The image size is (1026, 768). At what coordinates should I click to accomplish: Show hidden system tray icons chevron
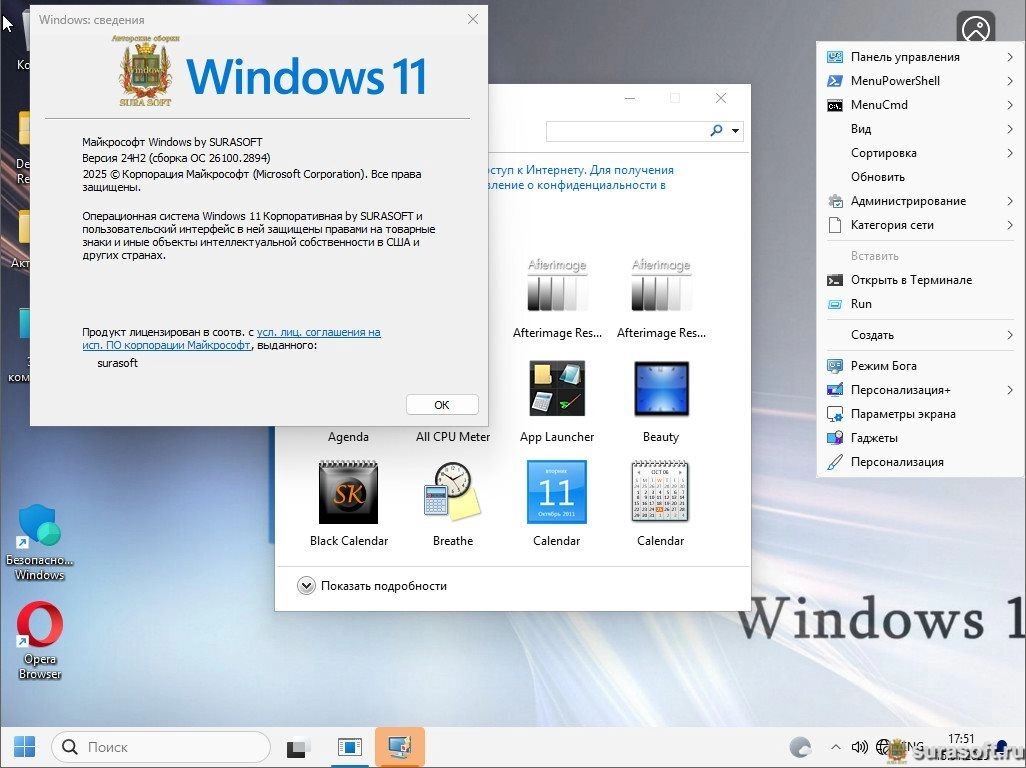[836, 747]
